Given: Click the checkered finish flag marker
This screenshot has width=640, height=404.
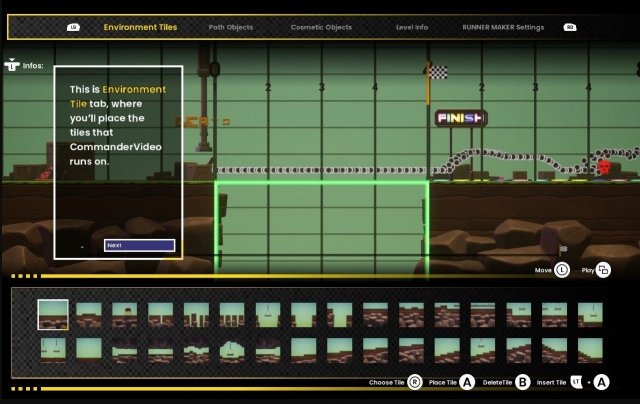Looking at the screenshot, I should [438, 72].
